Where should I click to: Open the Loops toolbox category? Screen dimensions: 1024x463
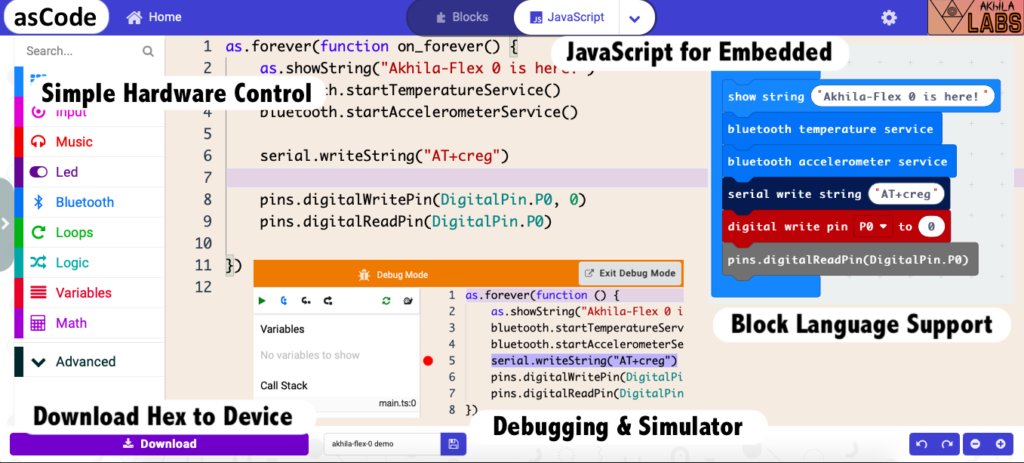tap(89, 232)
